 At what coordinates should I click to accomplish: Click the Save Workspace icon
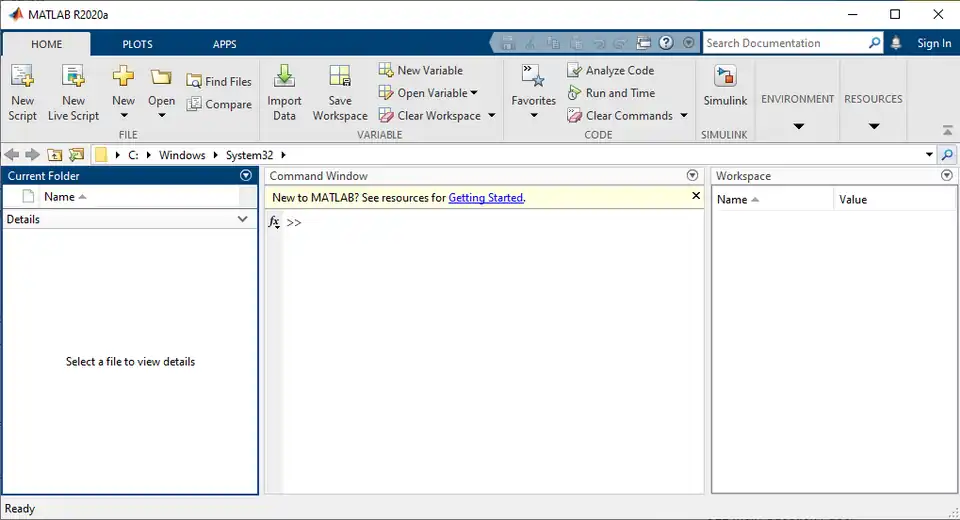[340, 77]
